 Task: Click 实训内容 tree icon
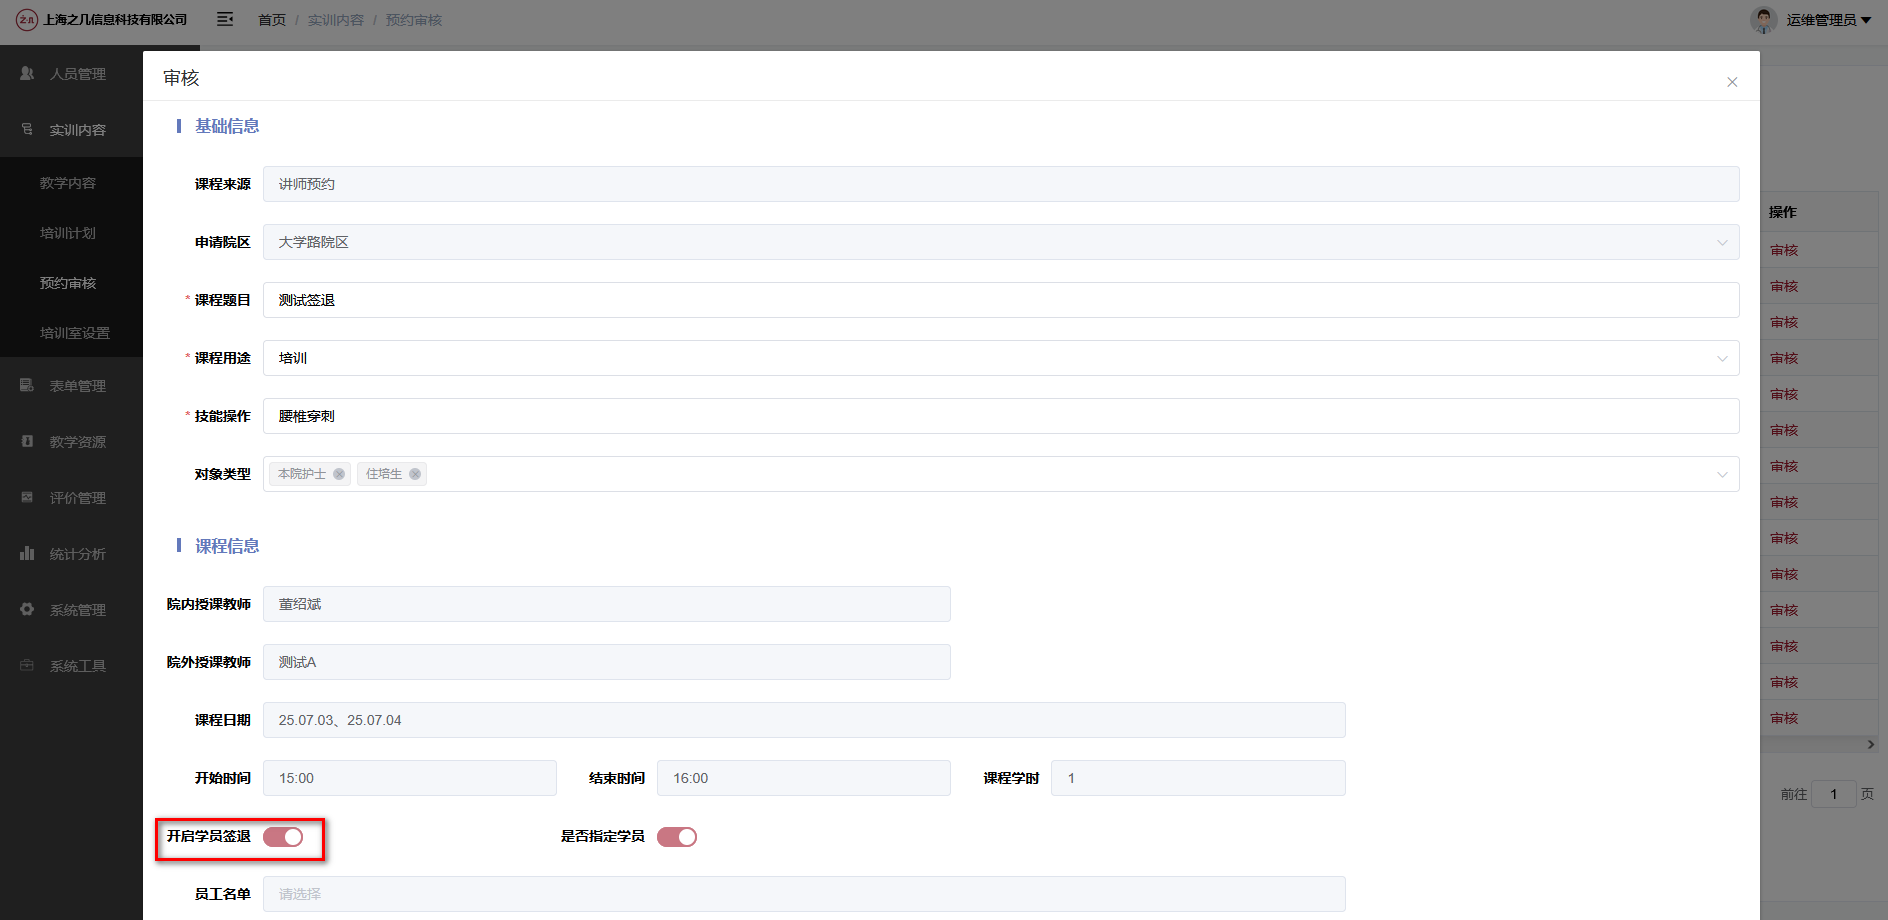[27, 129]
